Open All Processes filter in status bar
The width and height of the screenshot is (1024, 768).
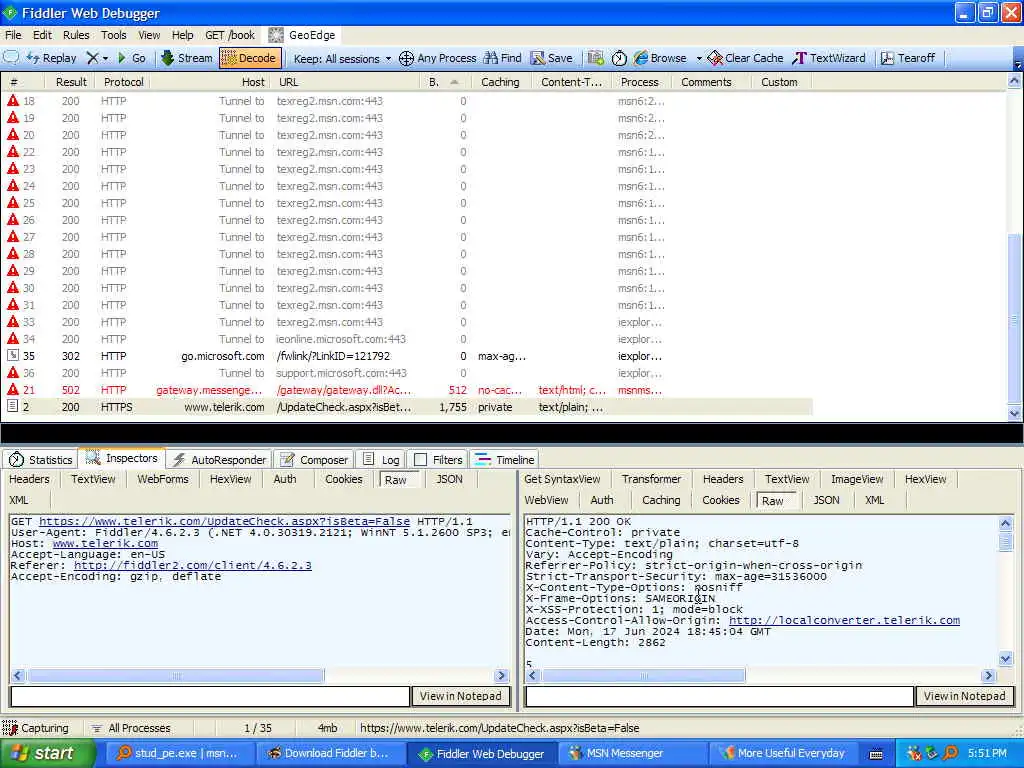(131, 728)
